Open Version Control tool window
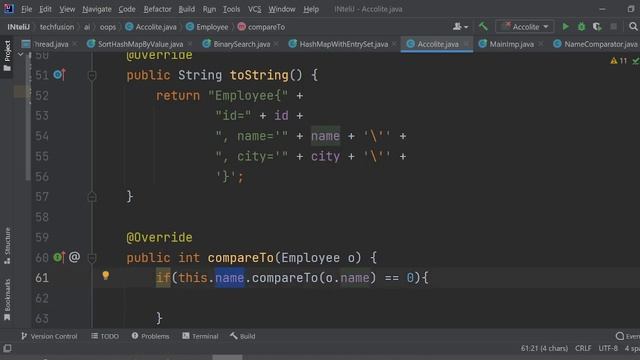 coord(49,336)
